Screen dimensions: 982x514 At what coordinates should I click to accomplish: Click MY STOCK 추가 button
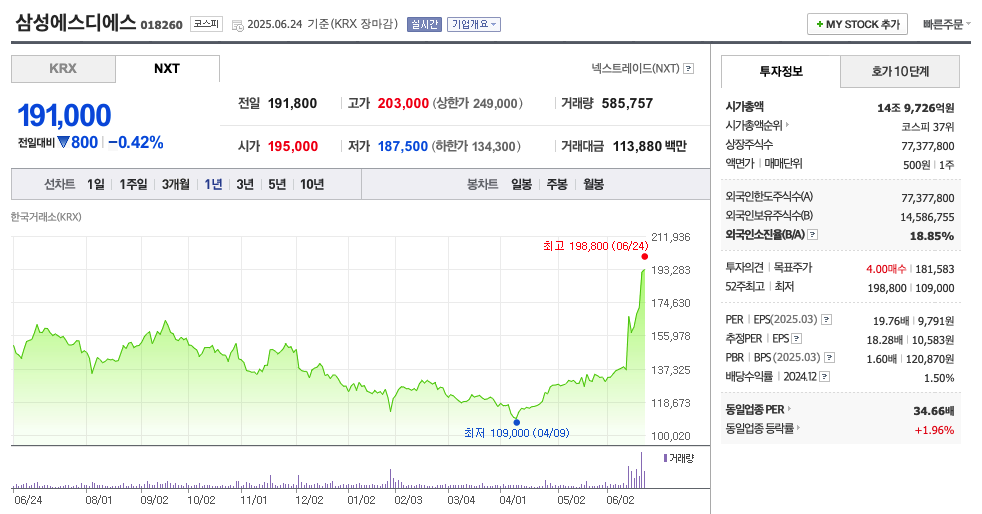tap(857, 24)
